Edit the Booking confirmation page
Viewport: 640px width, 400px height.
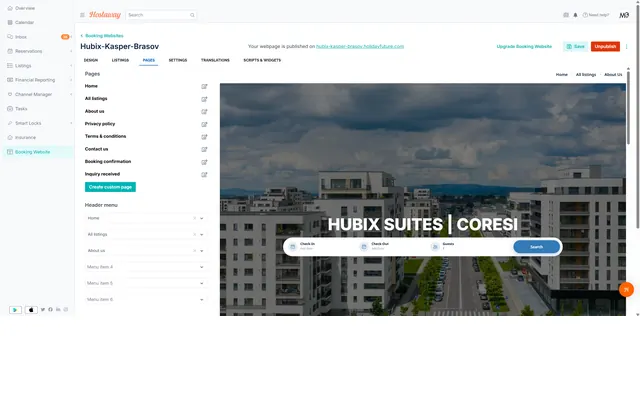204,162
